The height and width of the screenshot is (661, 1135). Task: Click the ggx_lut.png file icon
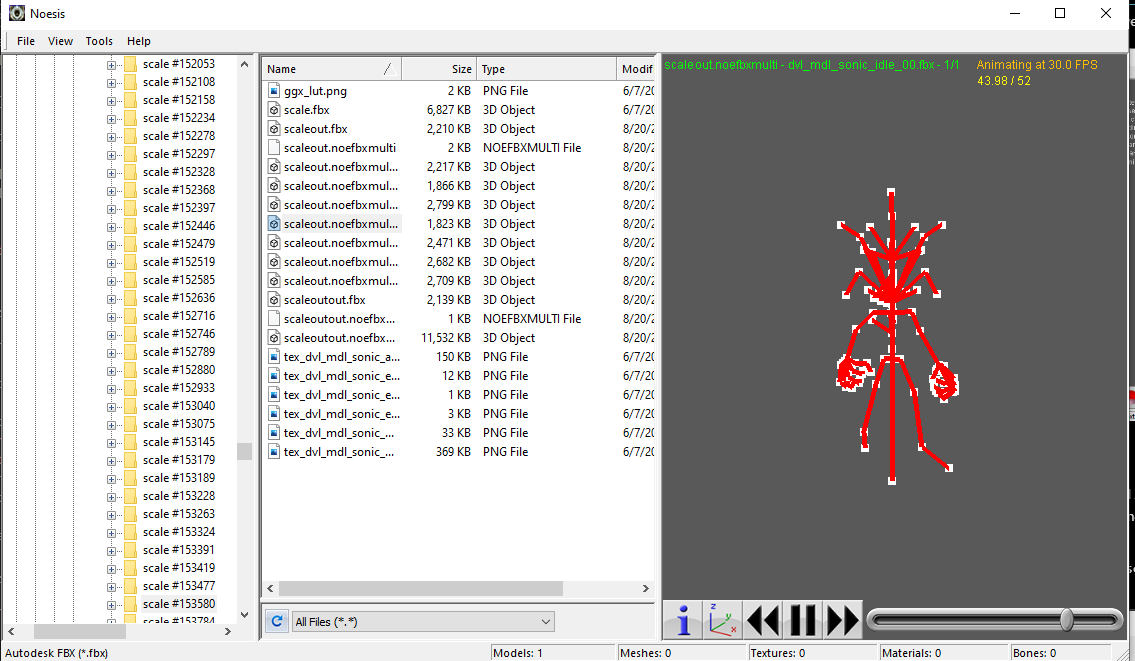pyautogui.click(x=274, y=90)
